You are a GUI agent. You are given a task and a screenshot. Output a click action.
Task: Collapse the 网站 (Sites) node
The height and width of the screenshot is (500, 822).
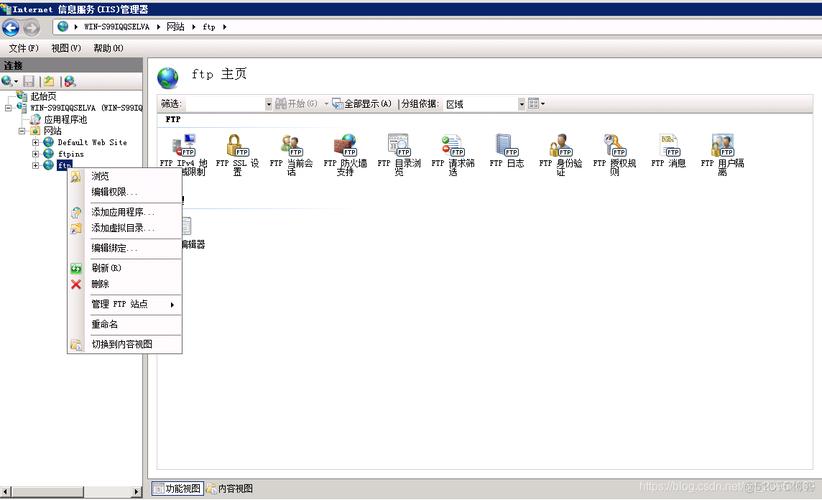(x=21, y=131)
